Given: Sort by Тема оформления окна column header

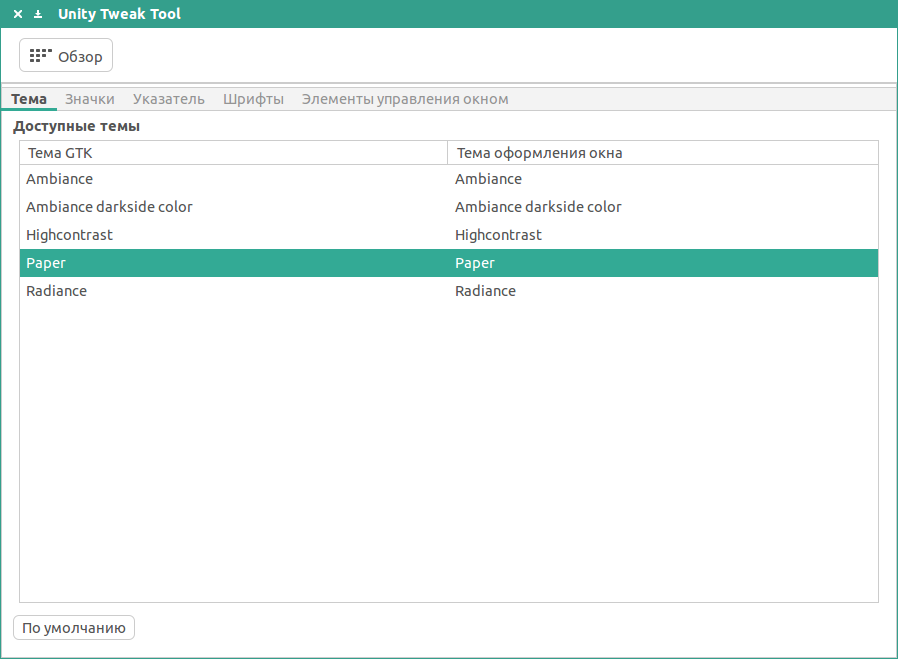Looking at the screenshot, I should click(x=663, y=153).
